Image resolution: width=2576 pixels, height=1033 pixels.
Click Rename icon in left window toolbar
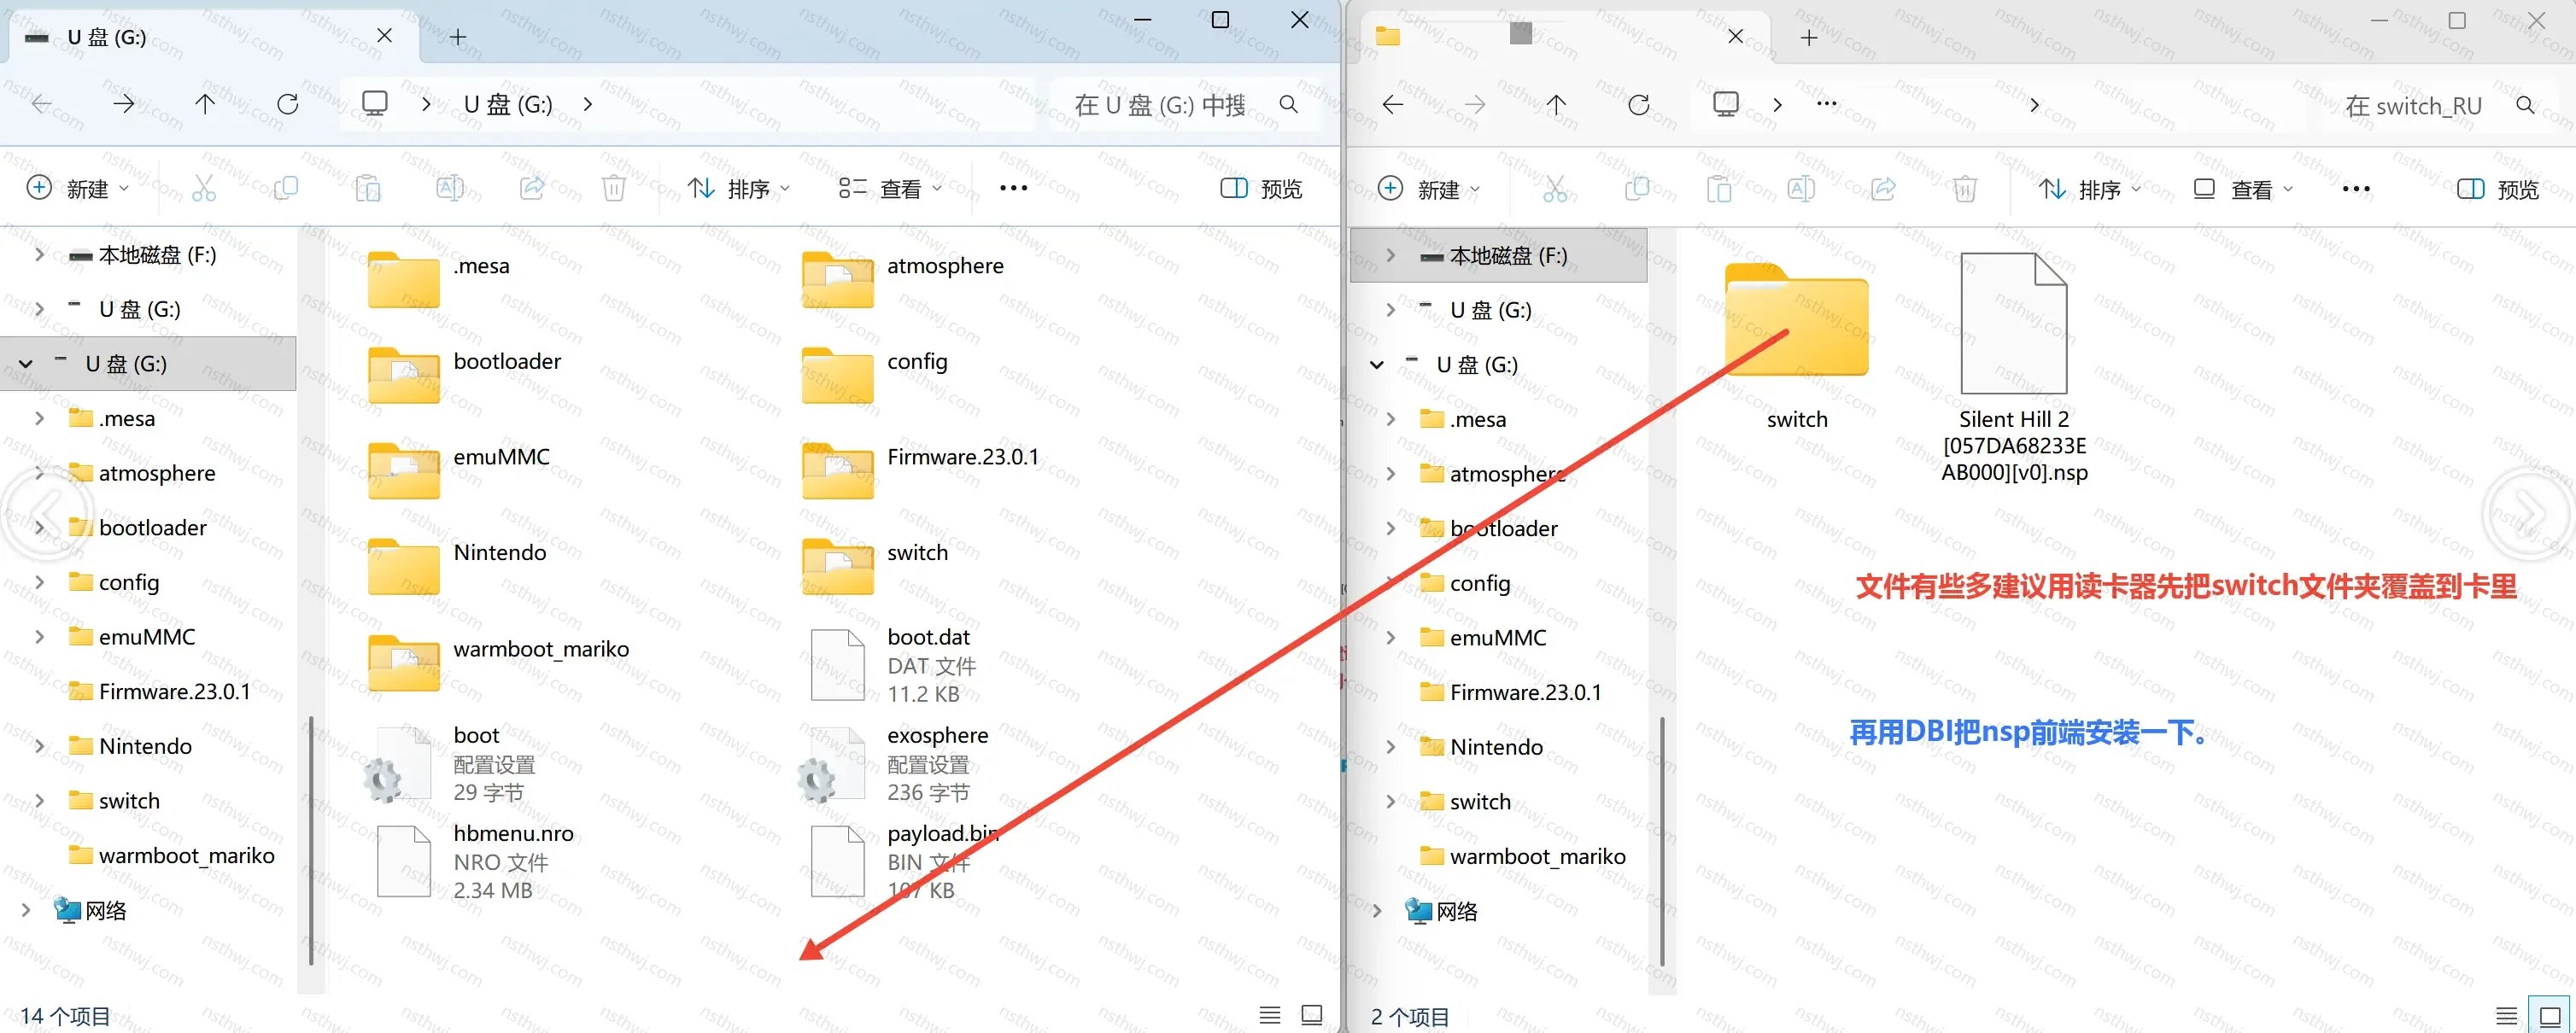click(x=450, y=188)
